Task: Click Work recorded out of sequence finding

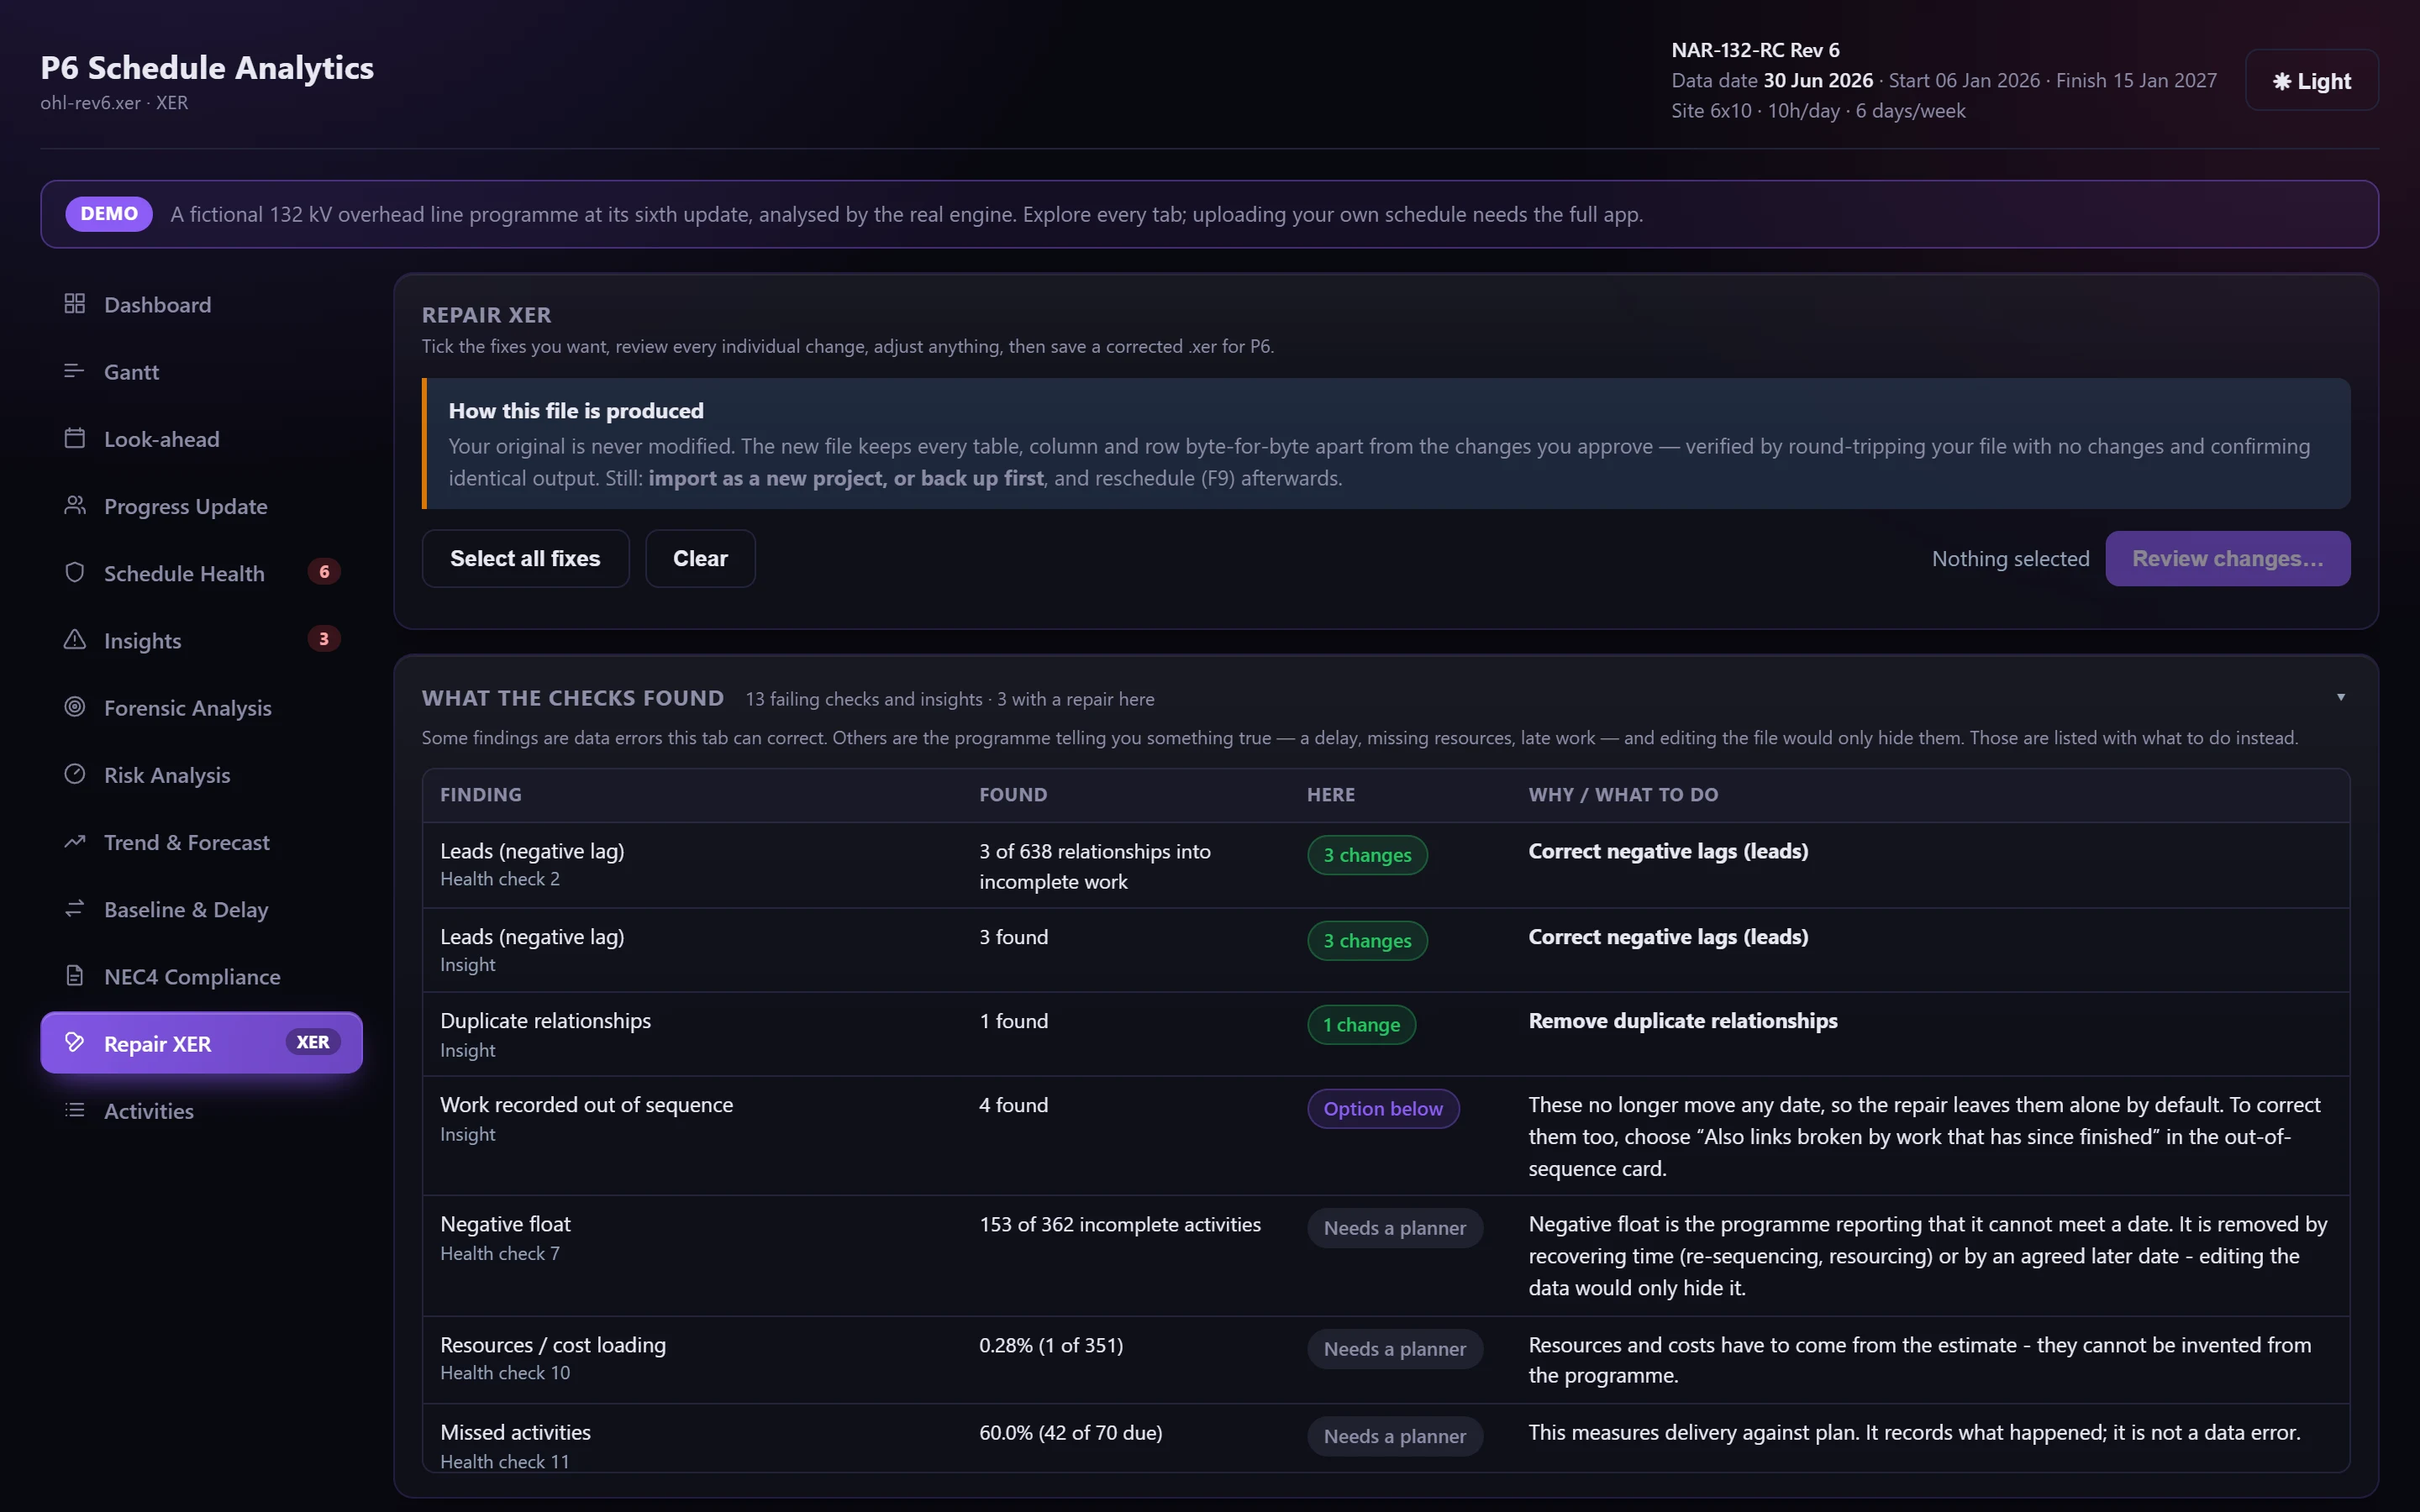Action: point(586,1105)
